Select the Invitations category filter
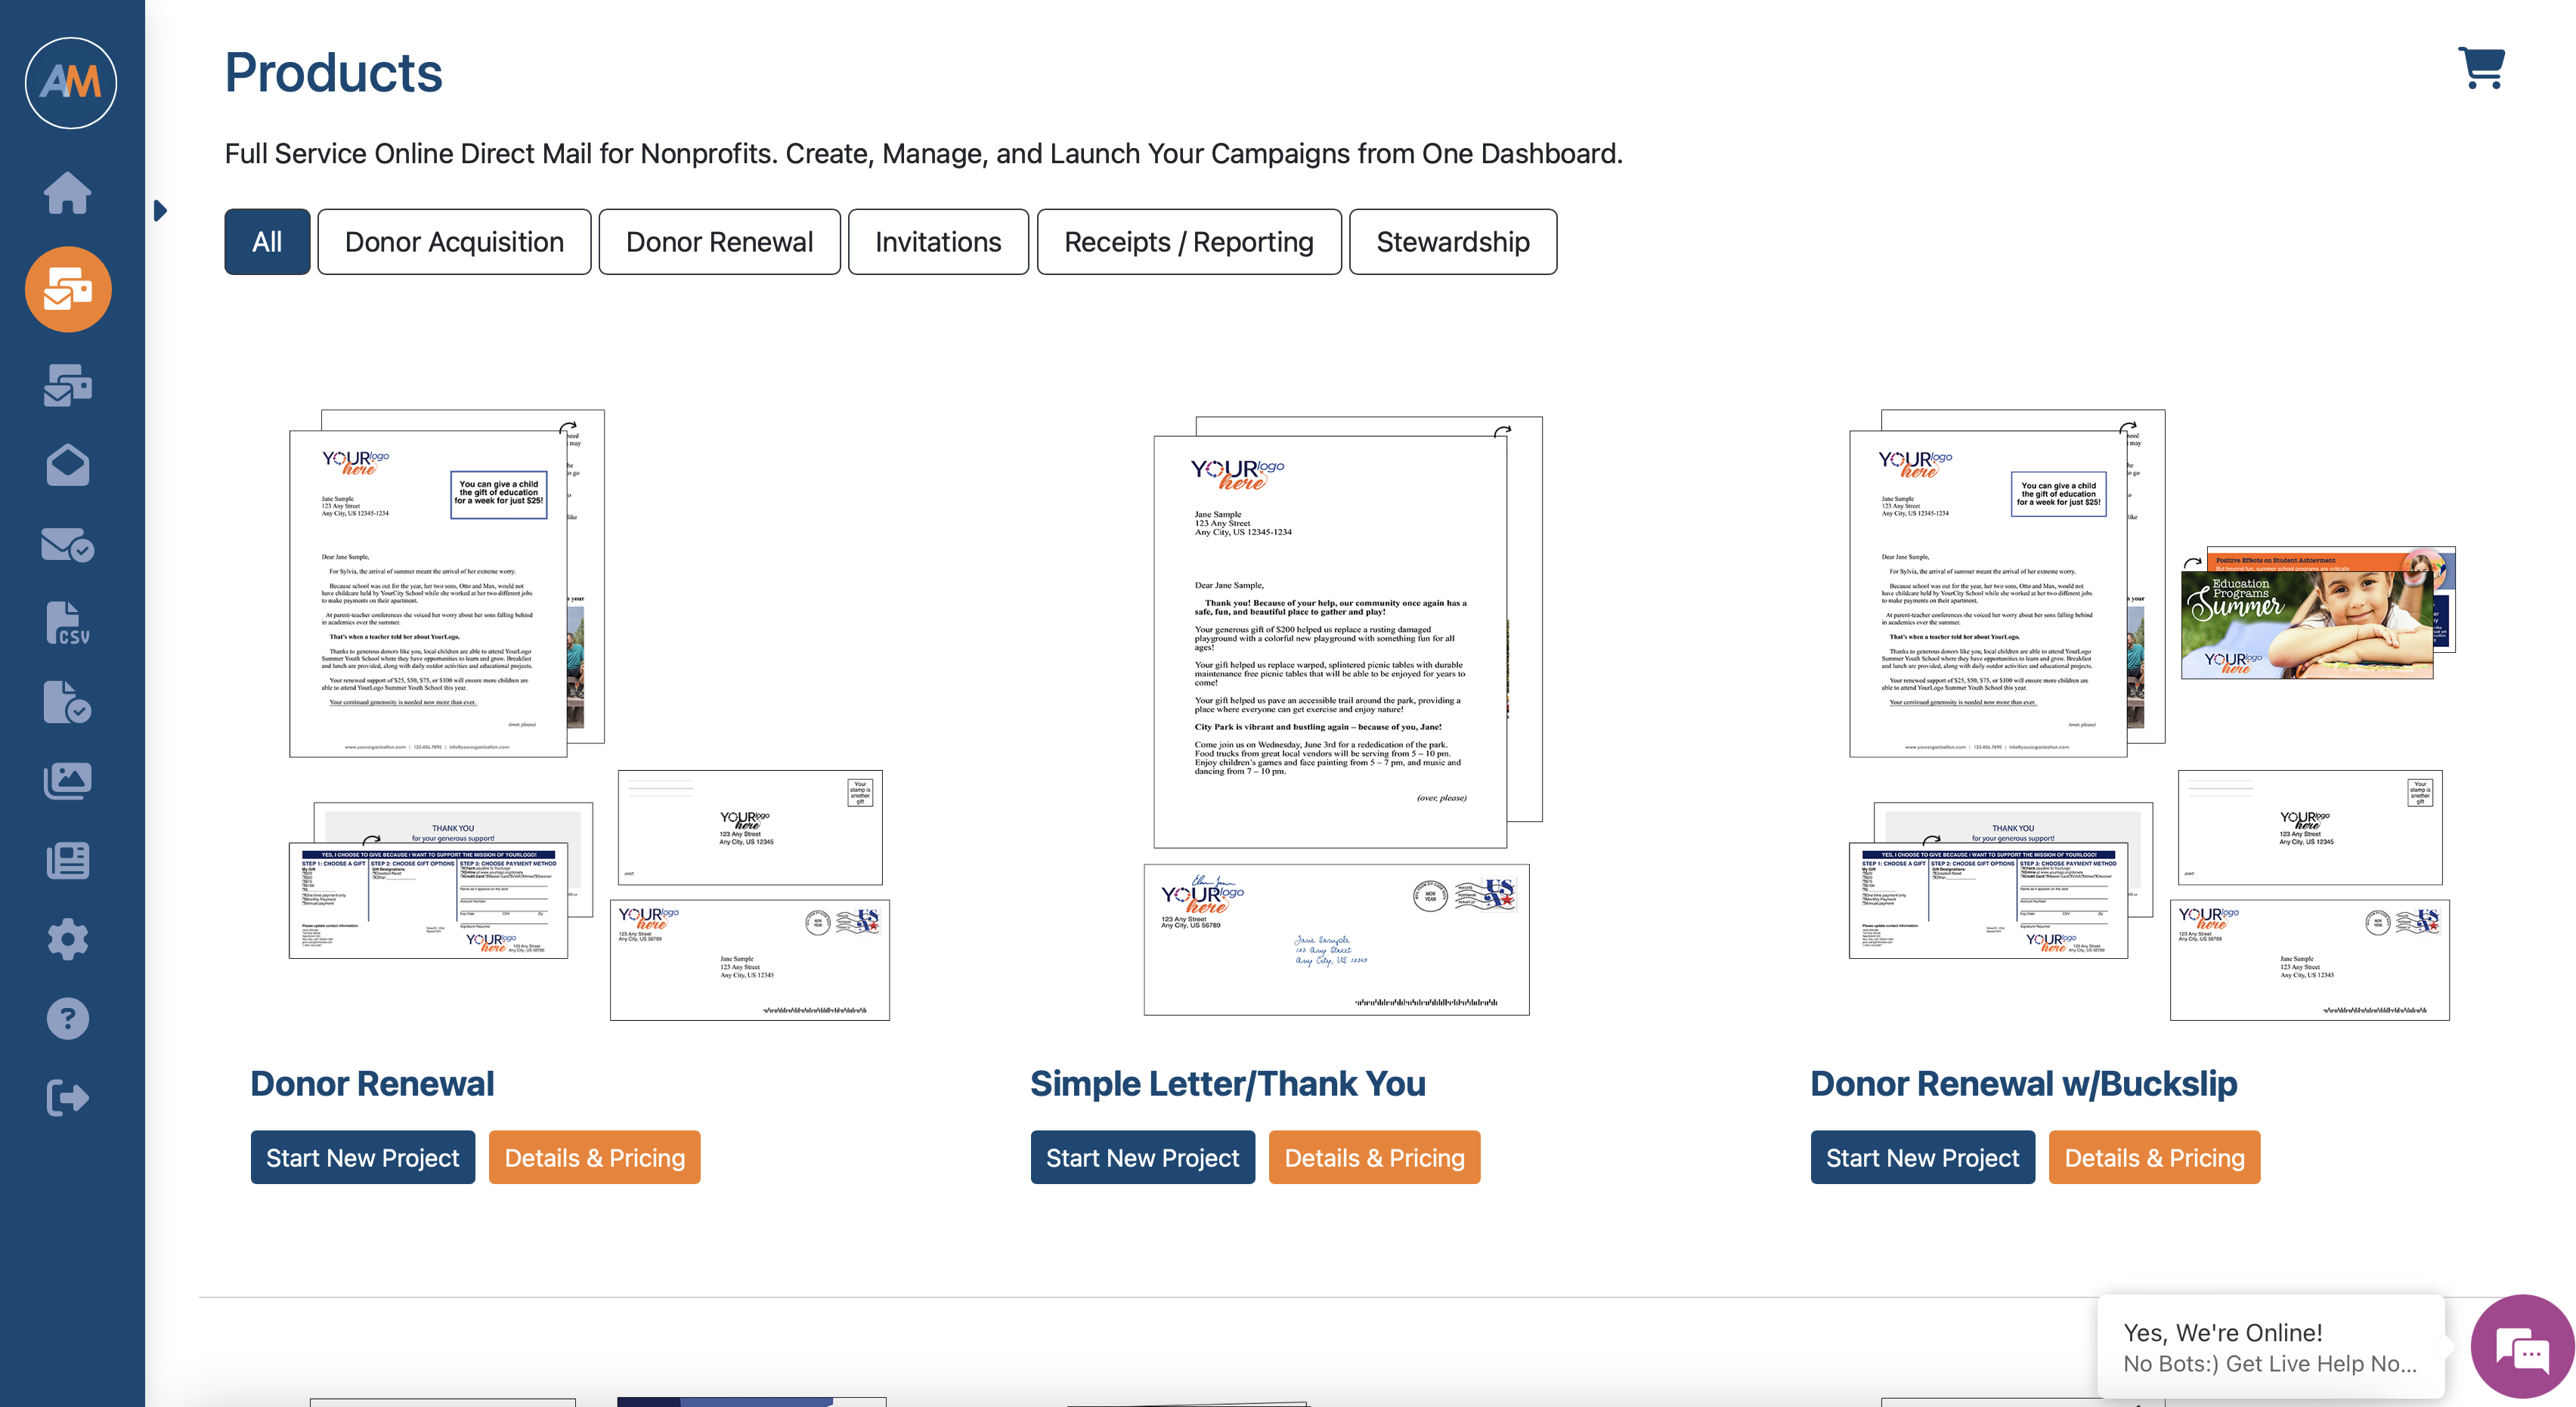The image size is (2576, 1407). click(939, 243)
